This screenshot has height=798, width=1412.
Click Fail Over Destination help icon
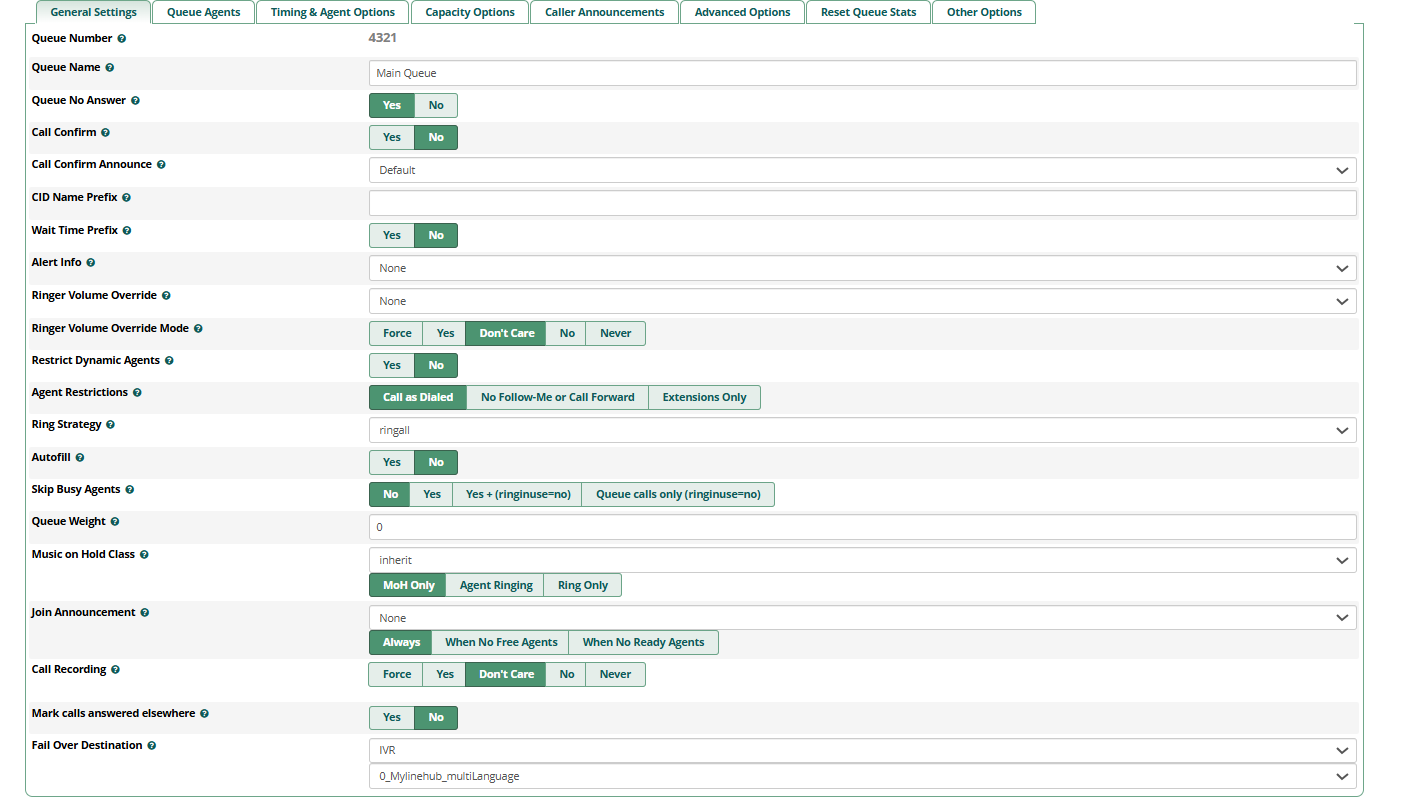(x=152, y=746)
